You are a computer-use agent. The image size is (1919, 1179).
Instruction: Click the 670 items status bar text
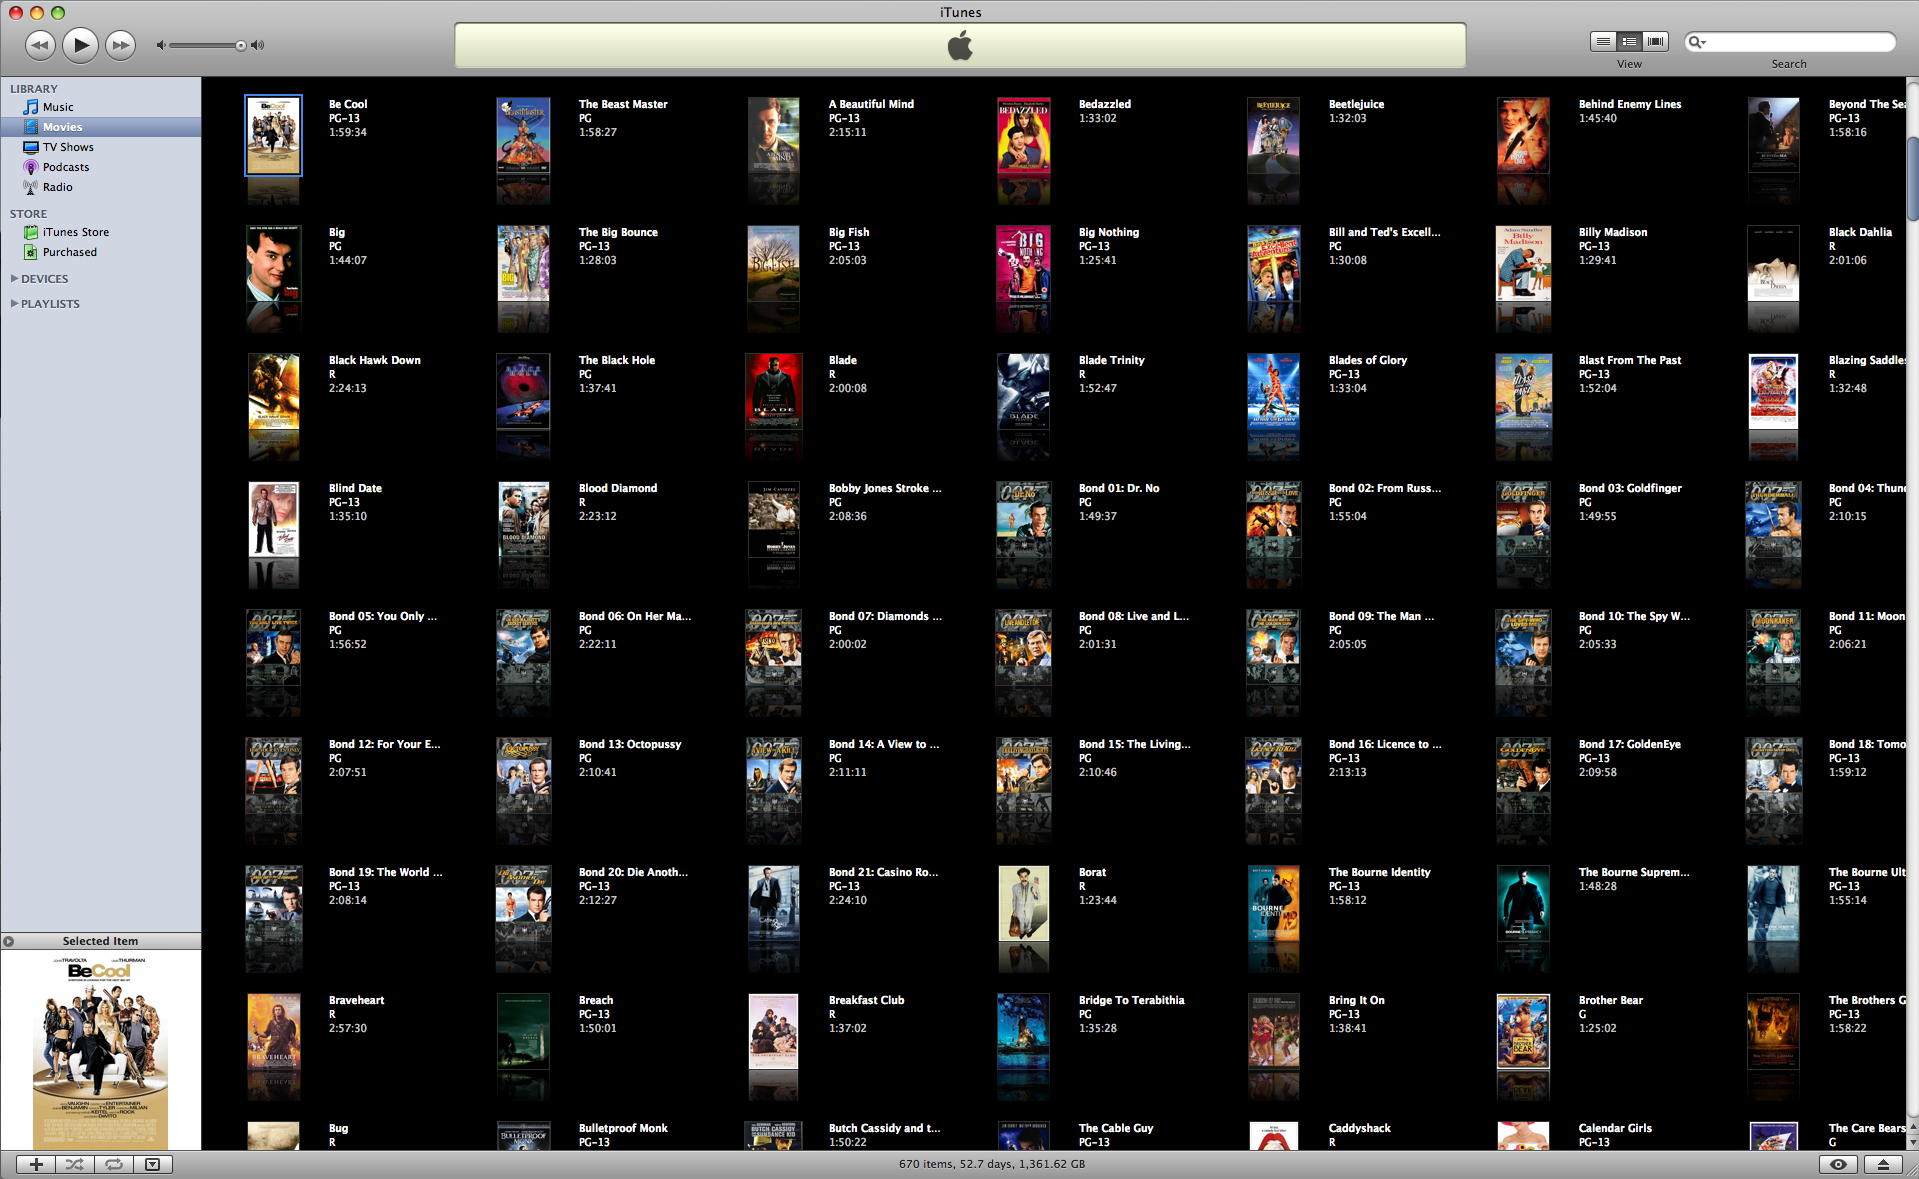992,1164
